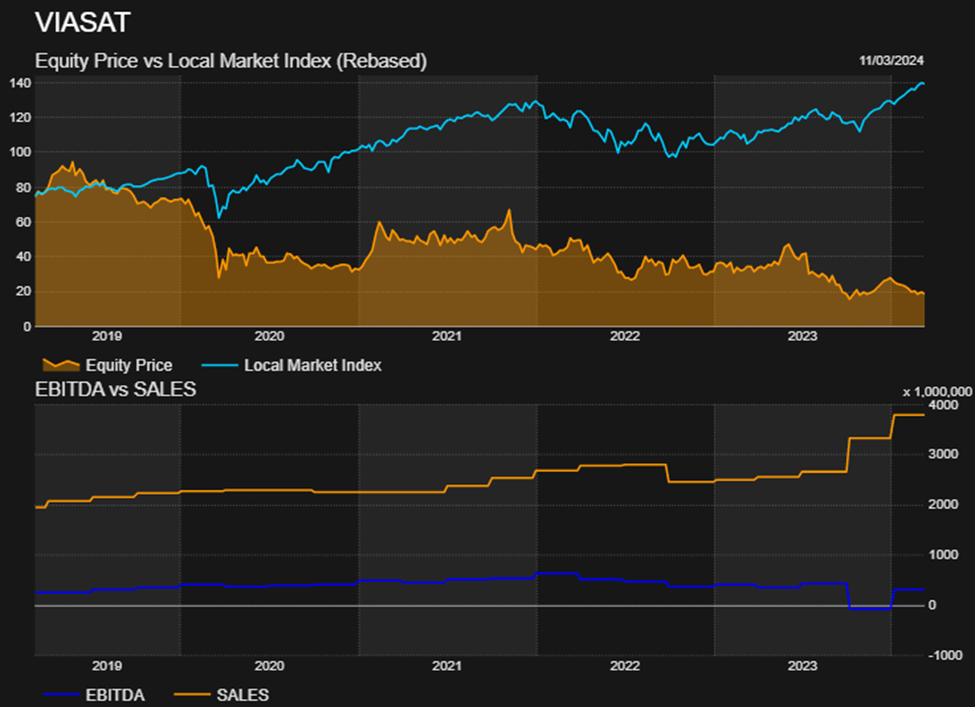Image resolution: width=975 pixels, height=707 pixels.
Task: Click the SALES legend entry
Action: coord(221,695)
